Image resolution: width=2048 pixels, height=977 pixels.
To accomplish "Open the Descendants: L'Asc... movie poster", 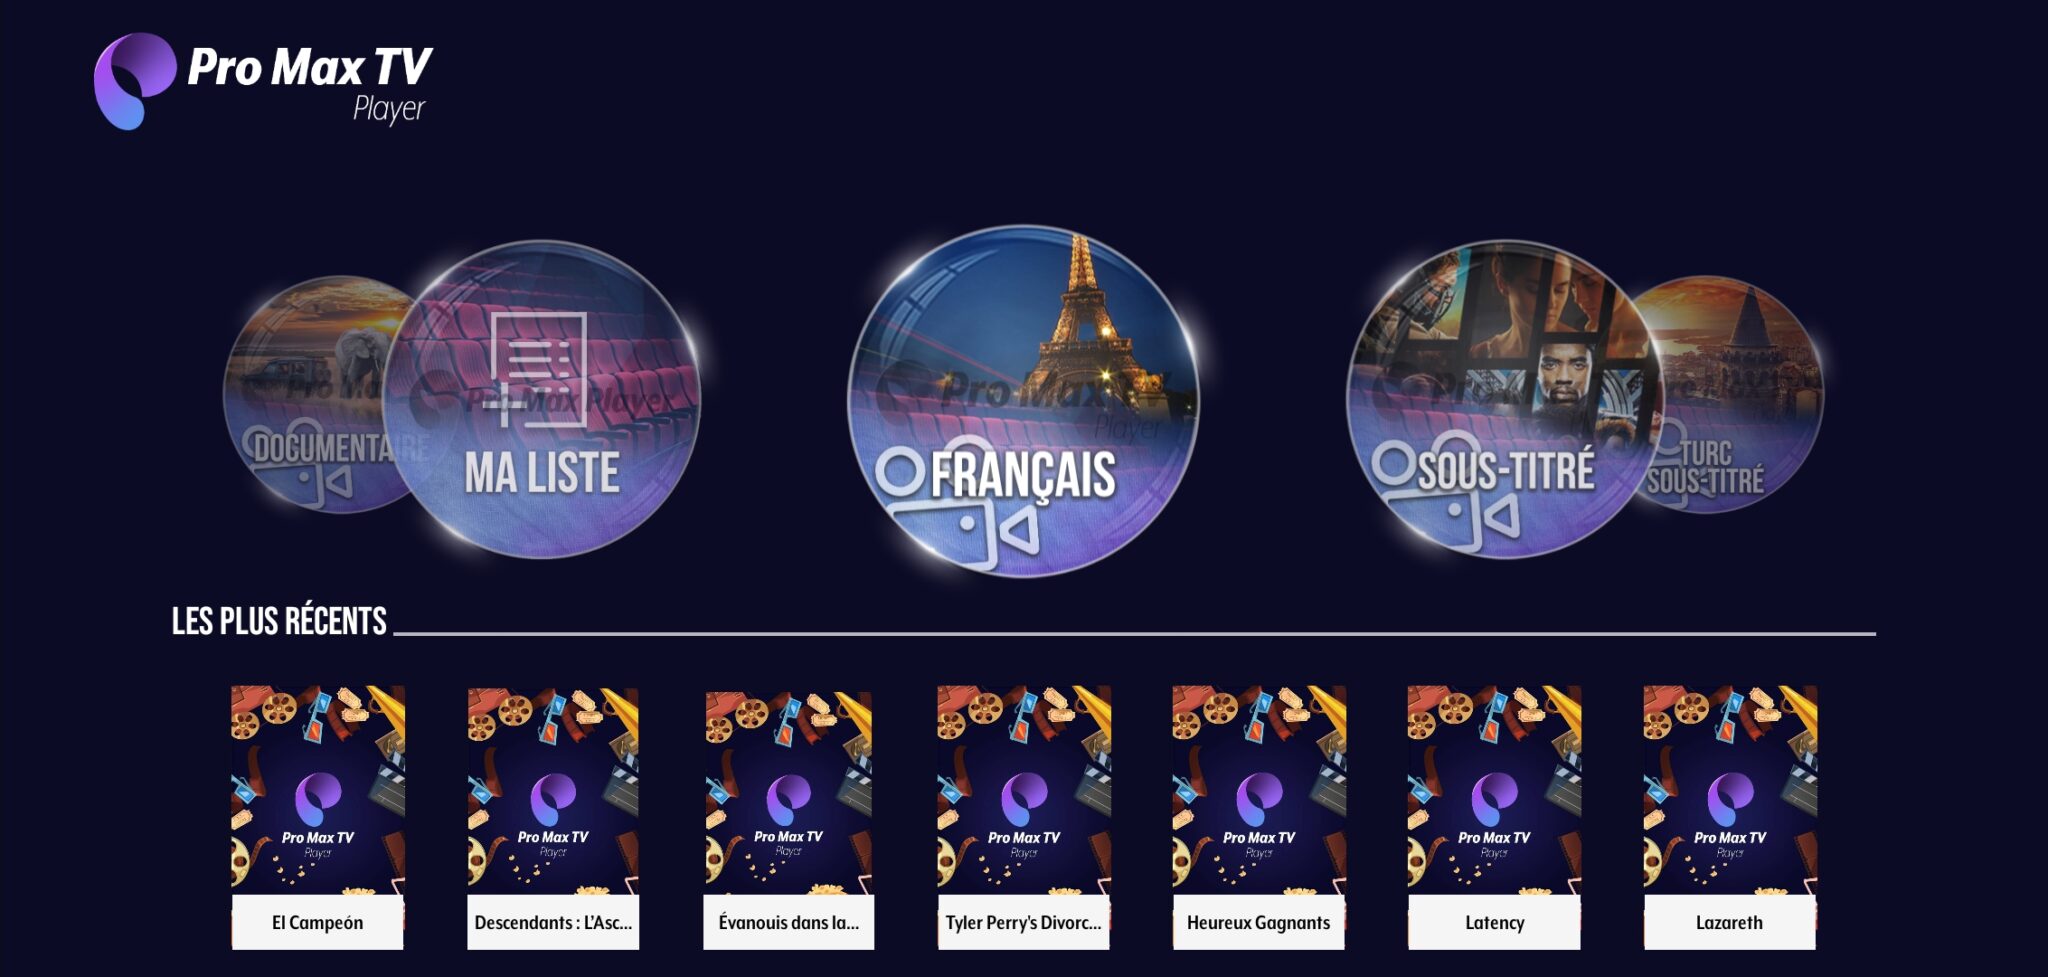I will click(x=553, y=790).
